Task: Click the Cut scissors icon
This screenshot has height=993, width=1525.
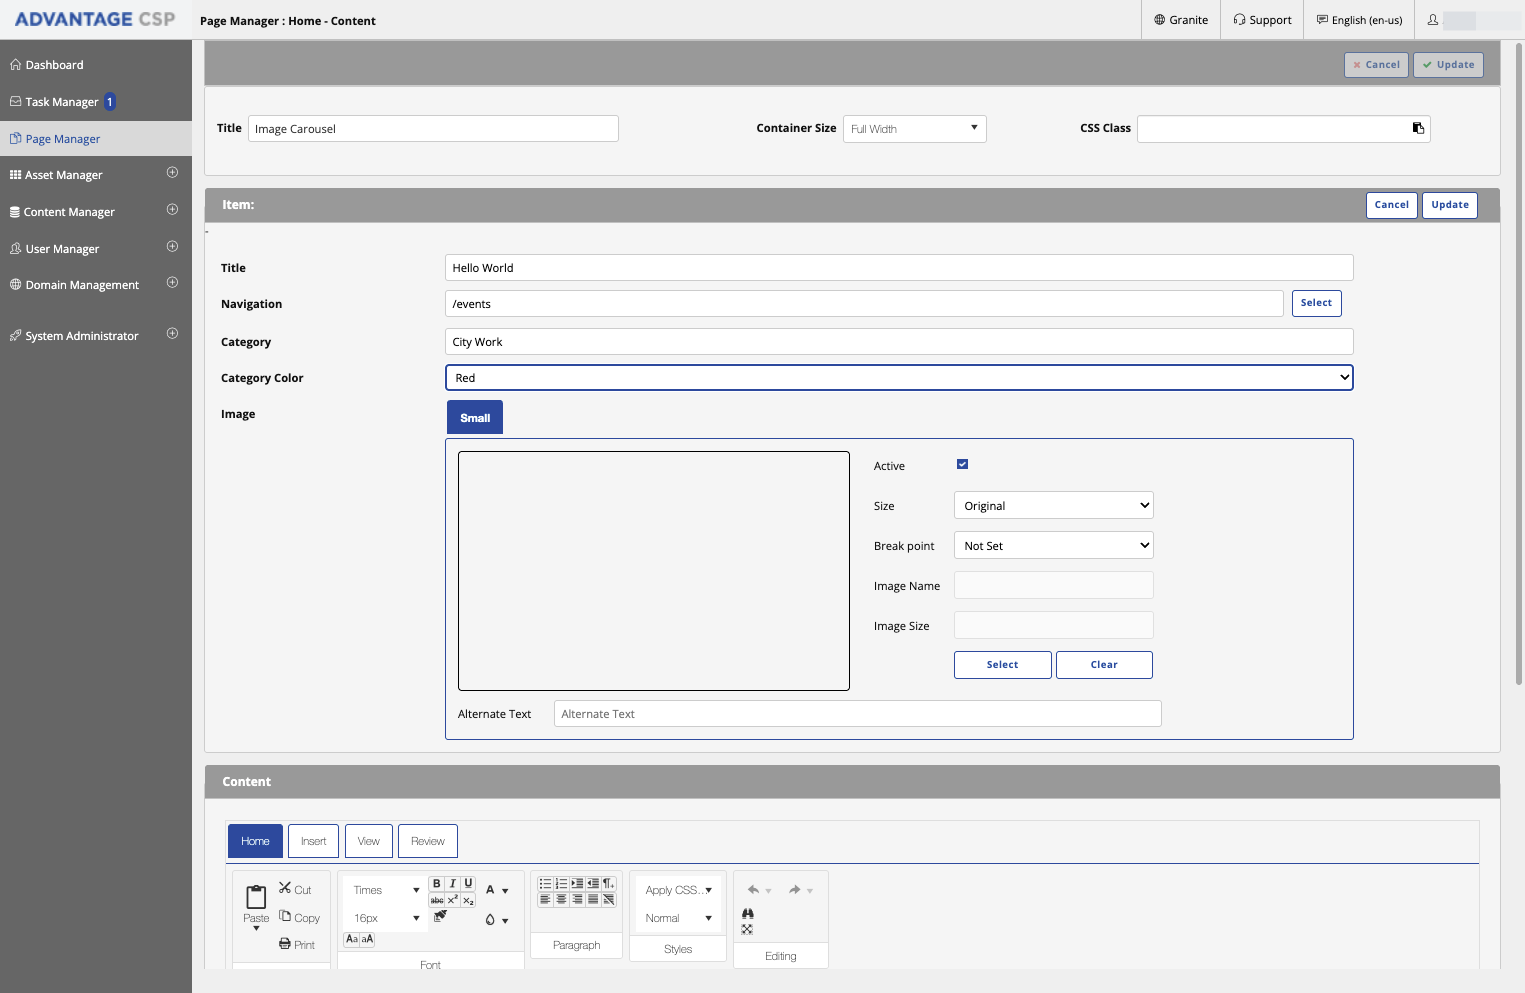Action: coord(285,888)
